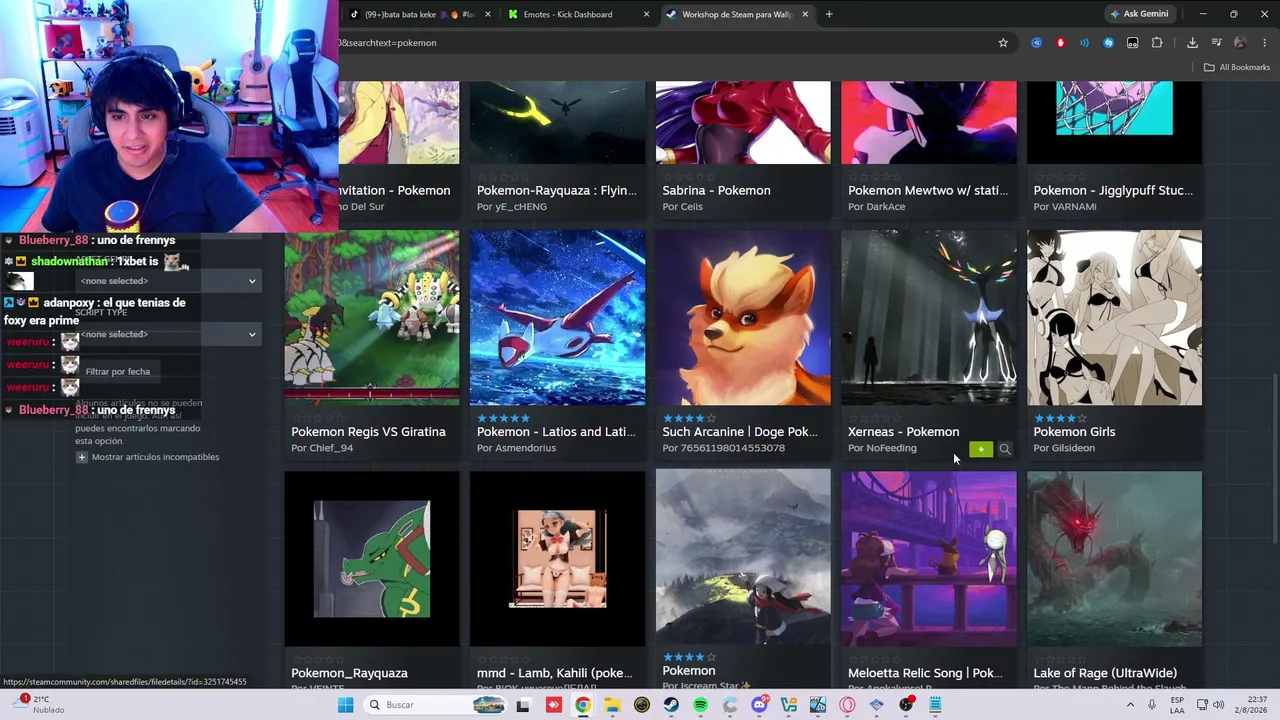Open the Script Type none selected dropdown
Image resolution: width=1280 pixels, height=720 pixels.
[167, 334]
